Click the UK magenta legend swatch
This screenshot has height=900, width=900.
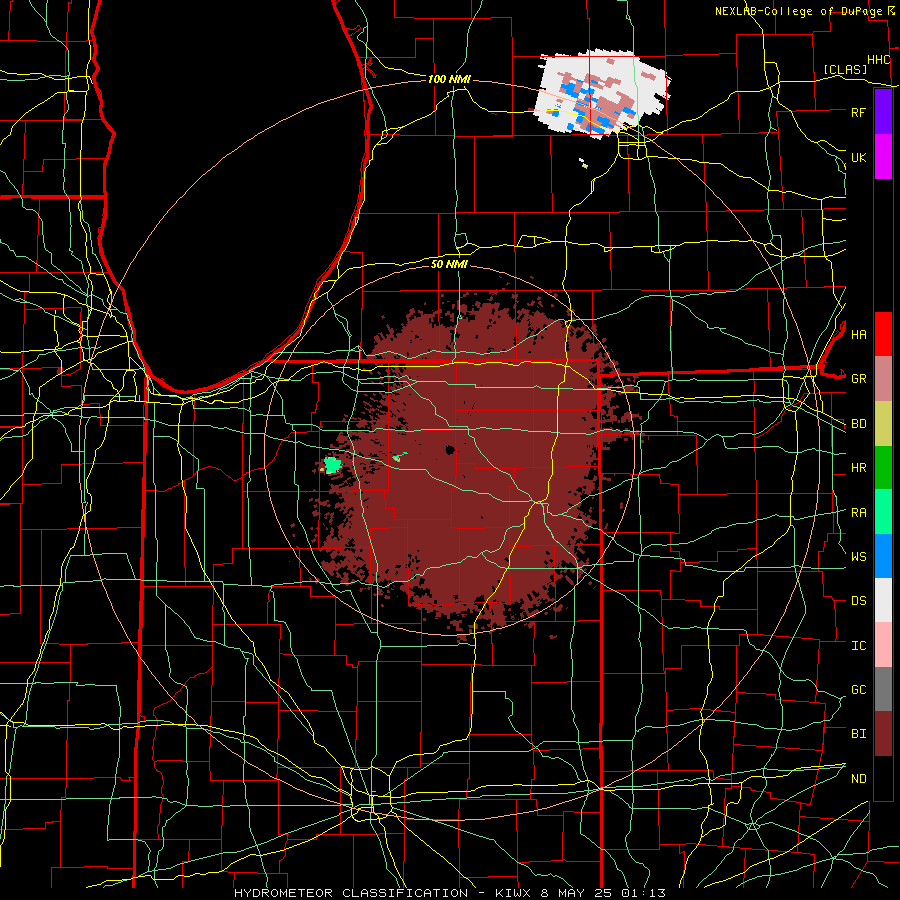point(883,157)
